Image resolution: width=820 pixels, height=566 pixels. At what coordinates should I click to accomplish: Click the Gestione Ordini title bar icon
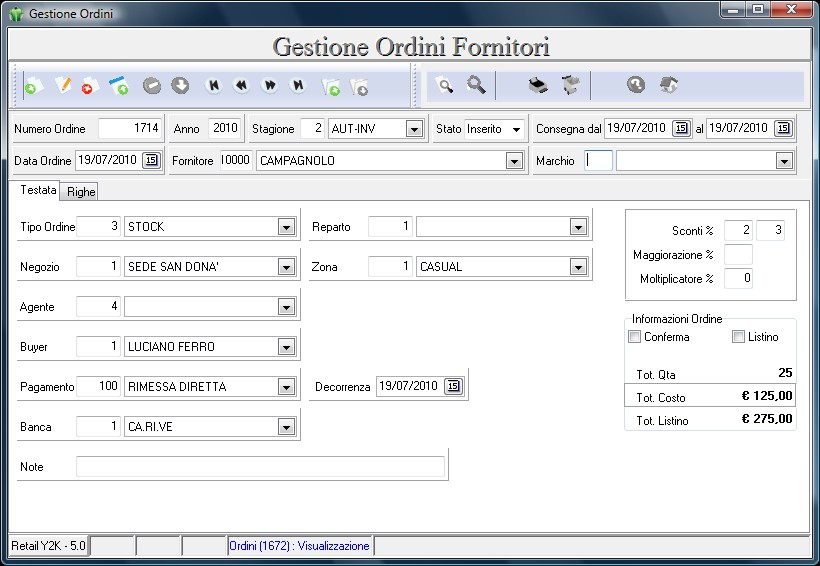16,14
